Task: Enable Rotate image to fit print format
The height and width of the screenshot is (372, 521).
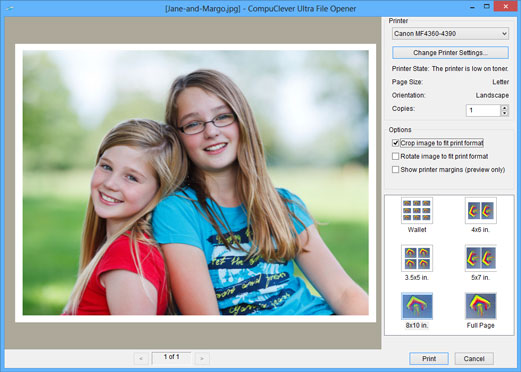Action: (x=396, y=156)
